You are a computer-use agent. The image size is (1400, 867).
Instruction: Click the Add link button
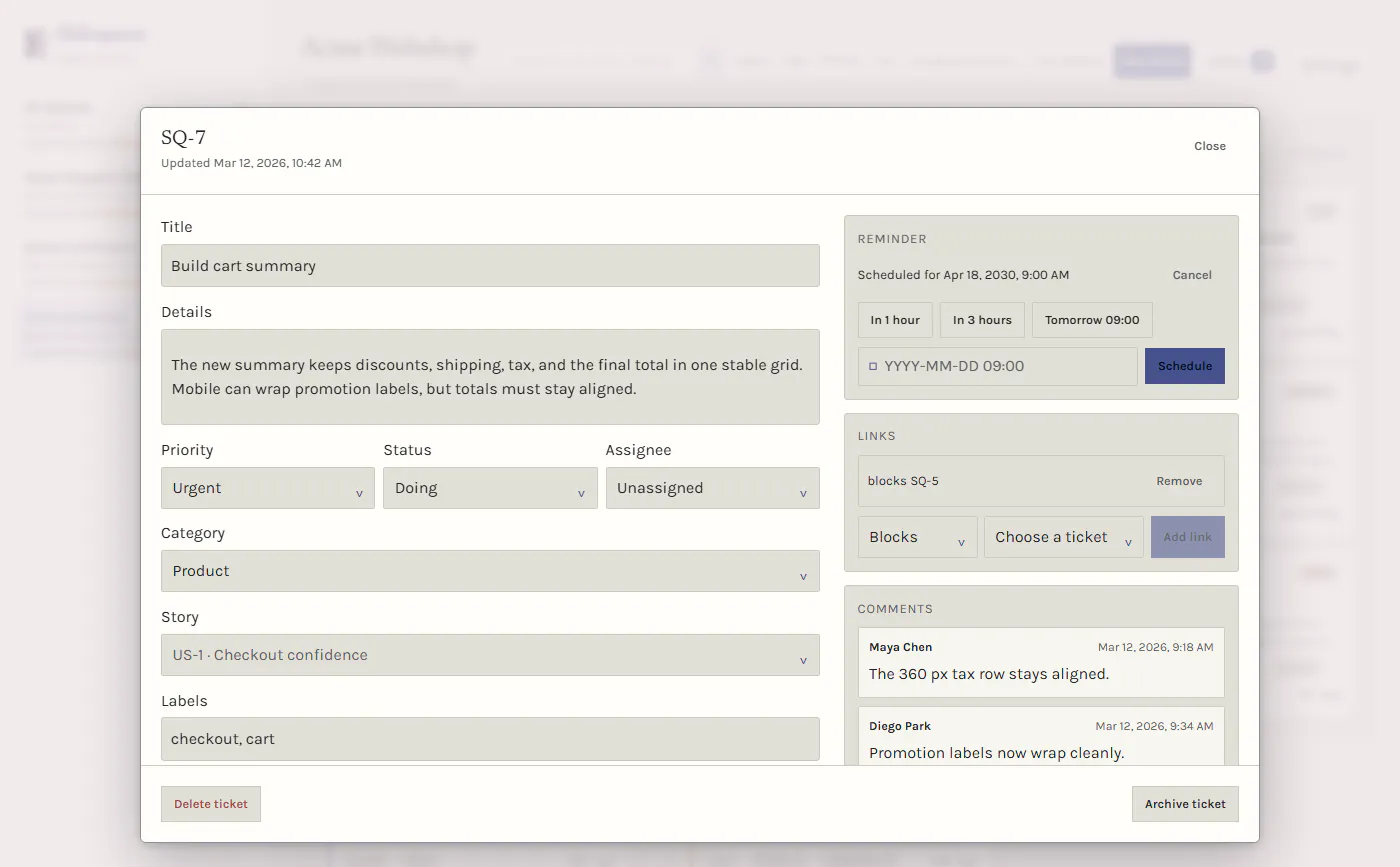click(1188, 537)
